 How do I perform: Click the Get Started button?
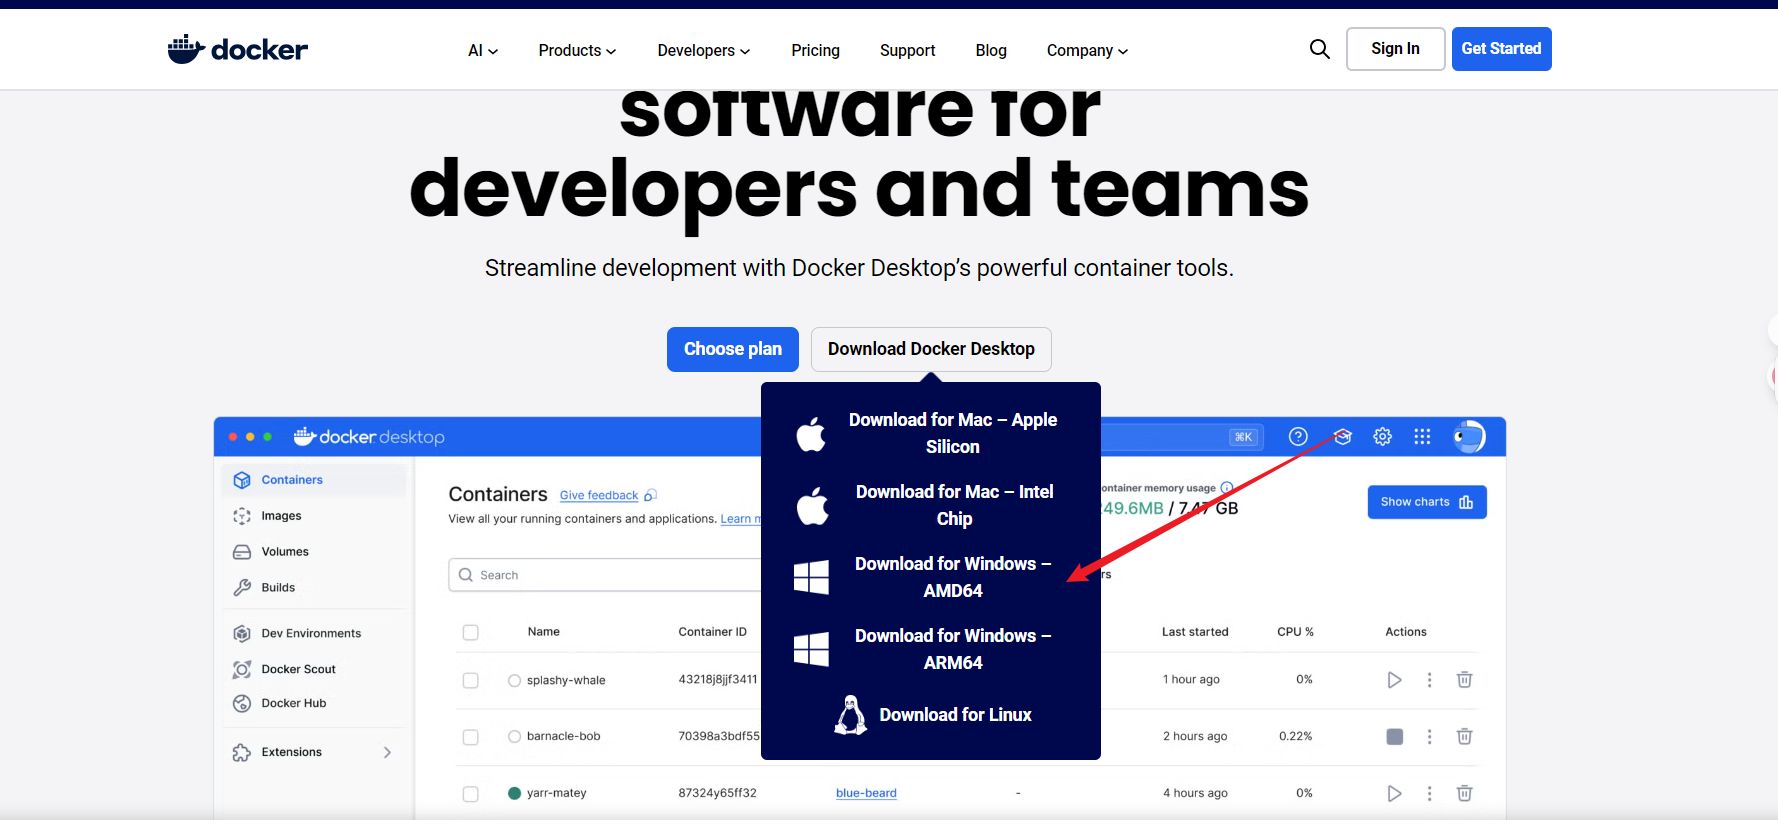pos(1501,49)
